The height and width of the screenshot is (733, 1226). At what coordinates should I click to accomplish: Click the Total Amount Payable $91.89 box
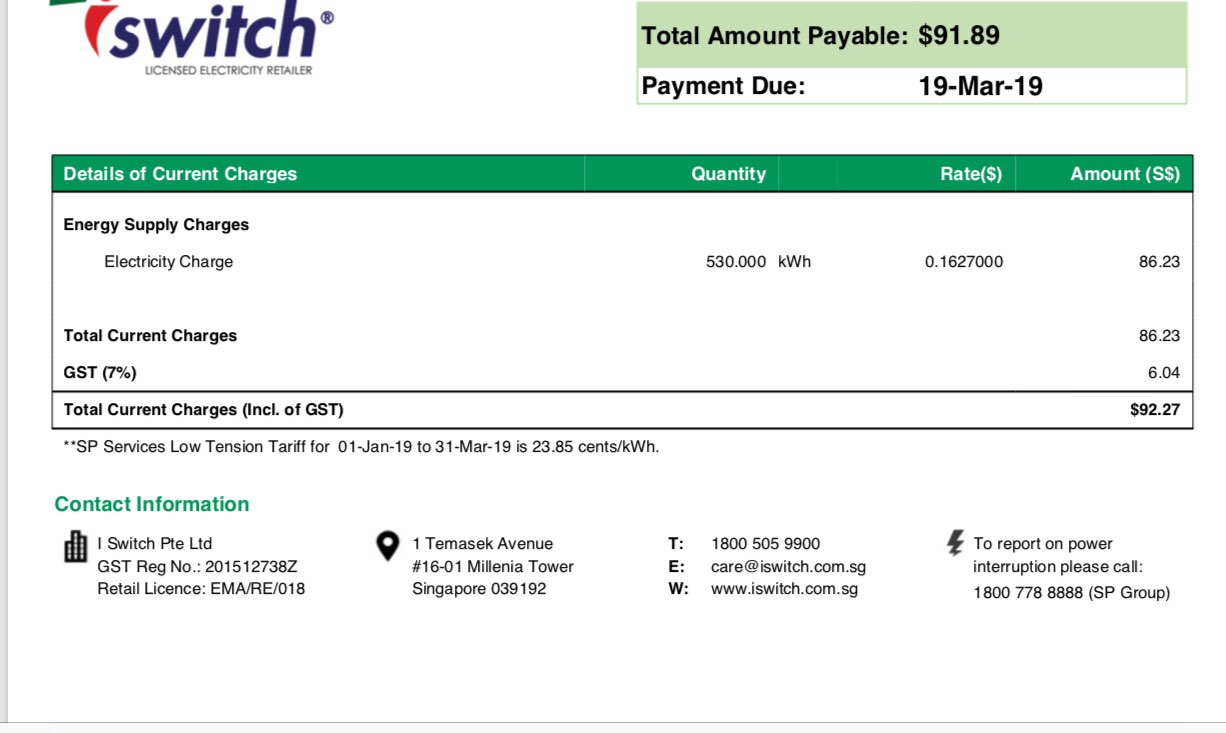point(911,36)
